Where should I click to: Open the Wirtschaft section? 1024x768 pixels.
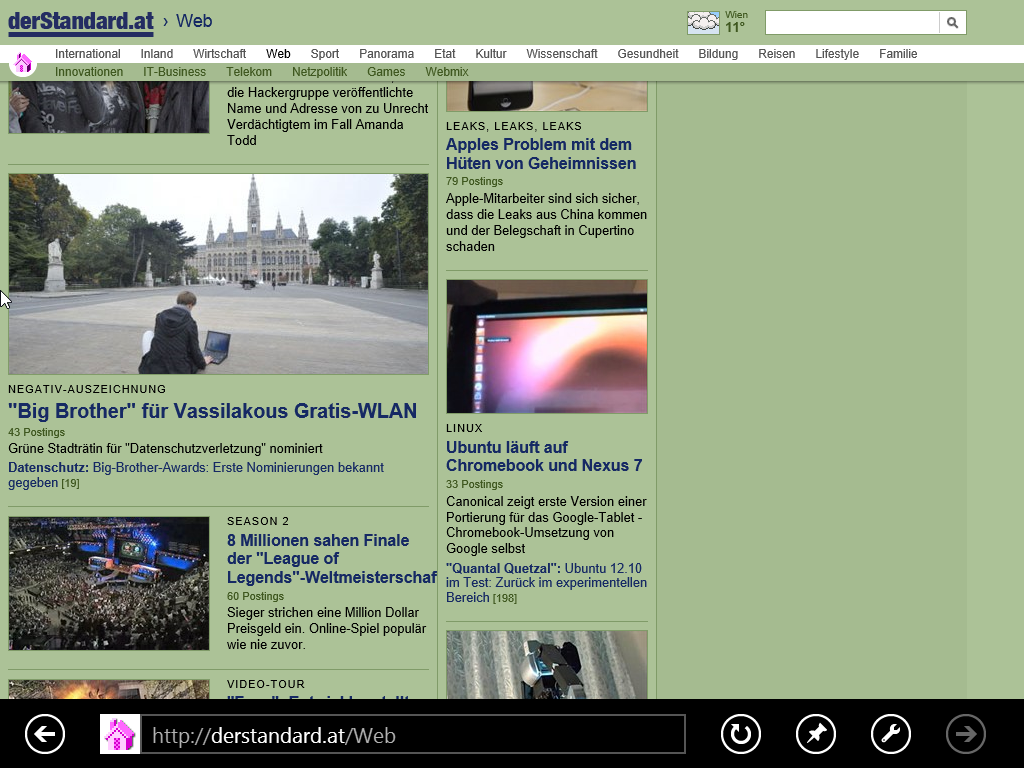click(x=219, y=54)
